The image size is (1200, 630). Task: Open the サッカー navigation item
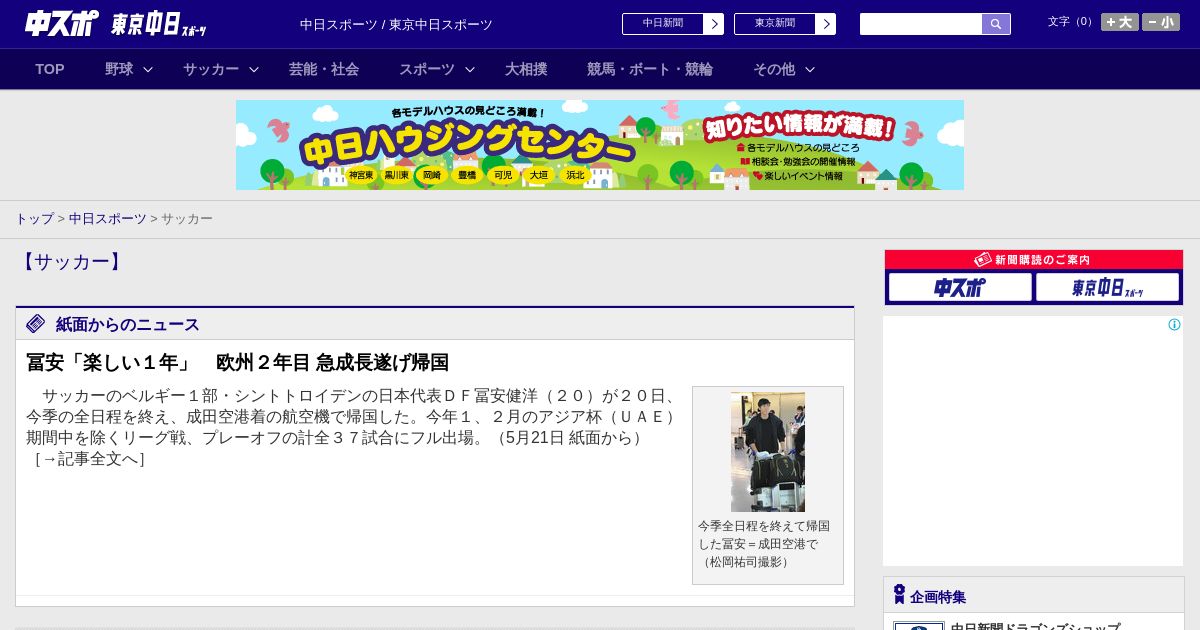point(211,69)
